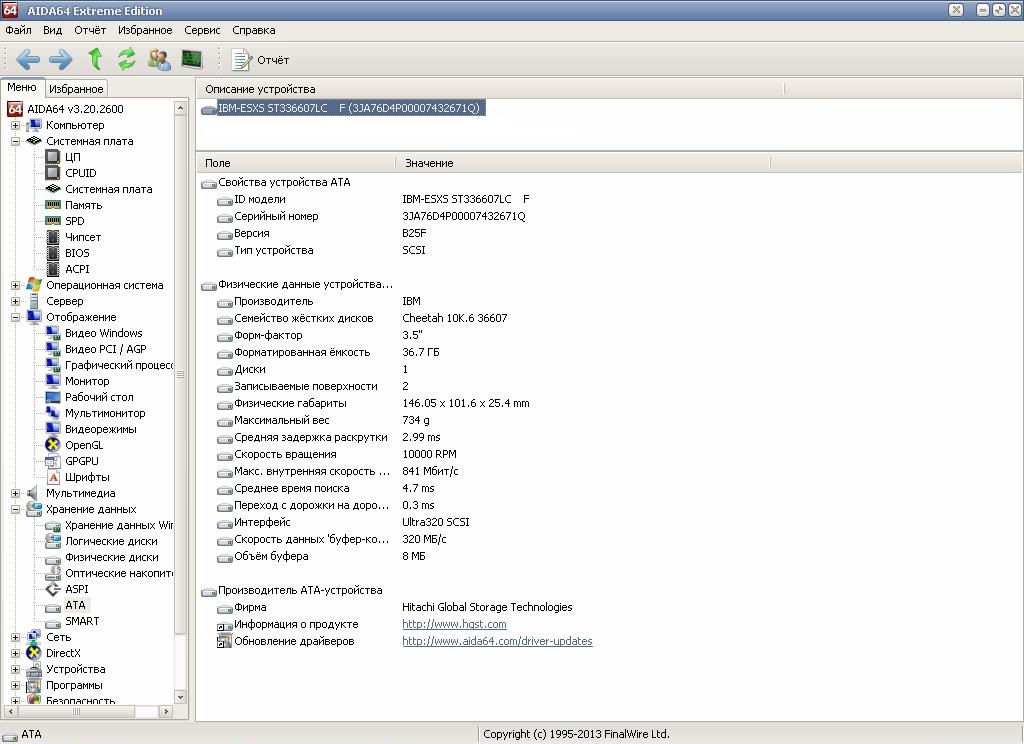Expand the Устройства tree node
This screenshot has width=1024, height=744.
15,669
